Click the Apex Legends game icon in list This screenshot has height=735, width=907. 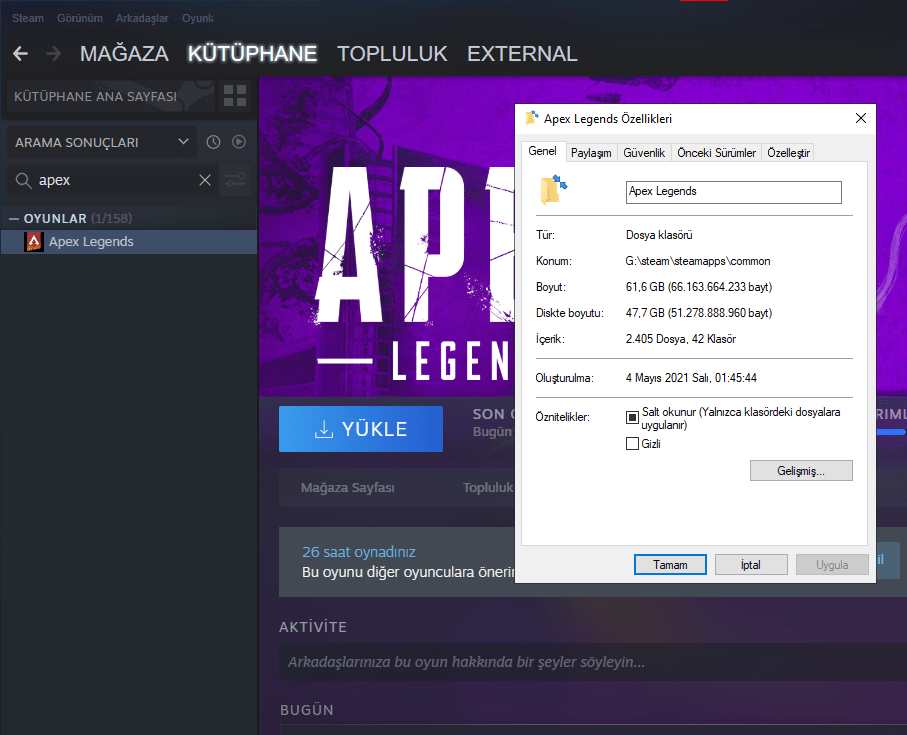pyautogui.click(x=34, y=242)
